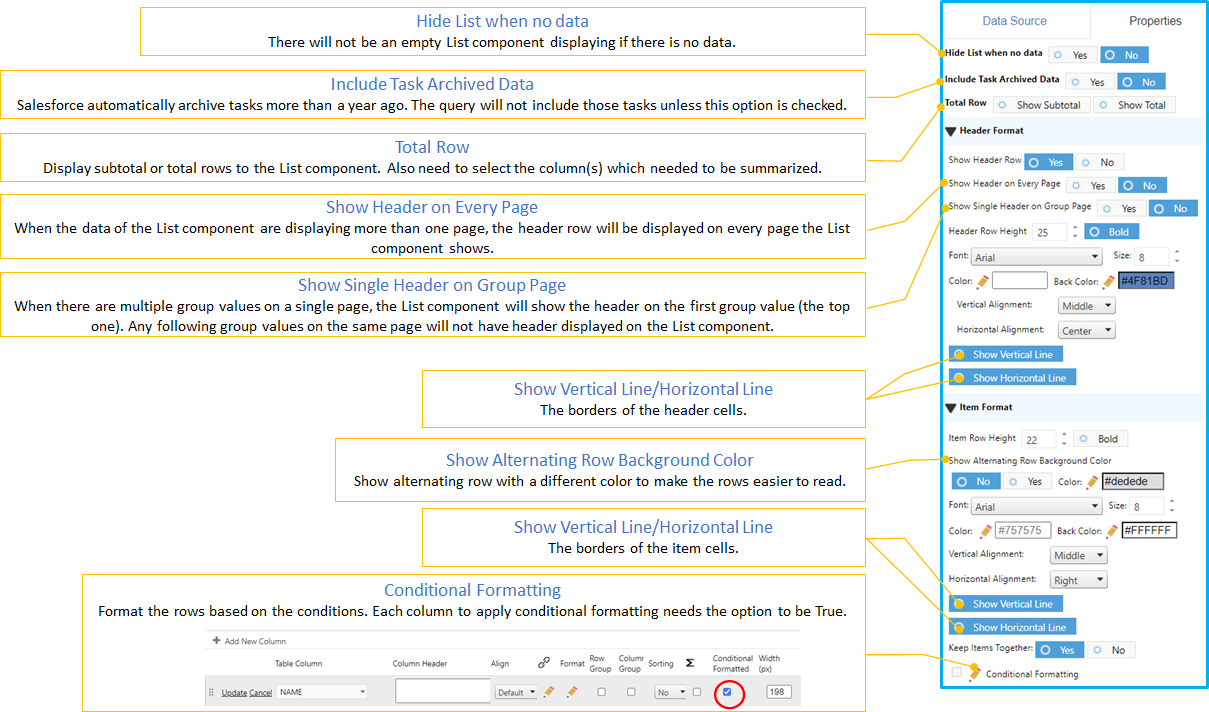The height and width of the screenshot is (712, 1209).
Task: Click the drag handle of the NAME row
Action: (x=211, y=692)
